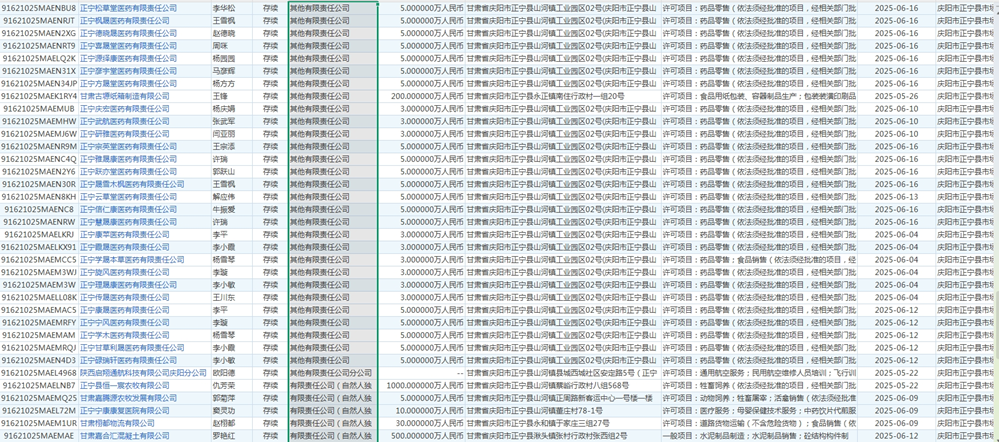Click the 1000.000000万人民币 capital cell
Screen dimensions: 999x442
coord(421,384)
